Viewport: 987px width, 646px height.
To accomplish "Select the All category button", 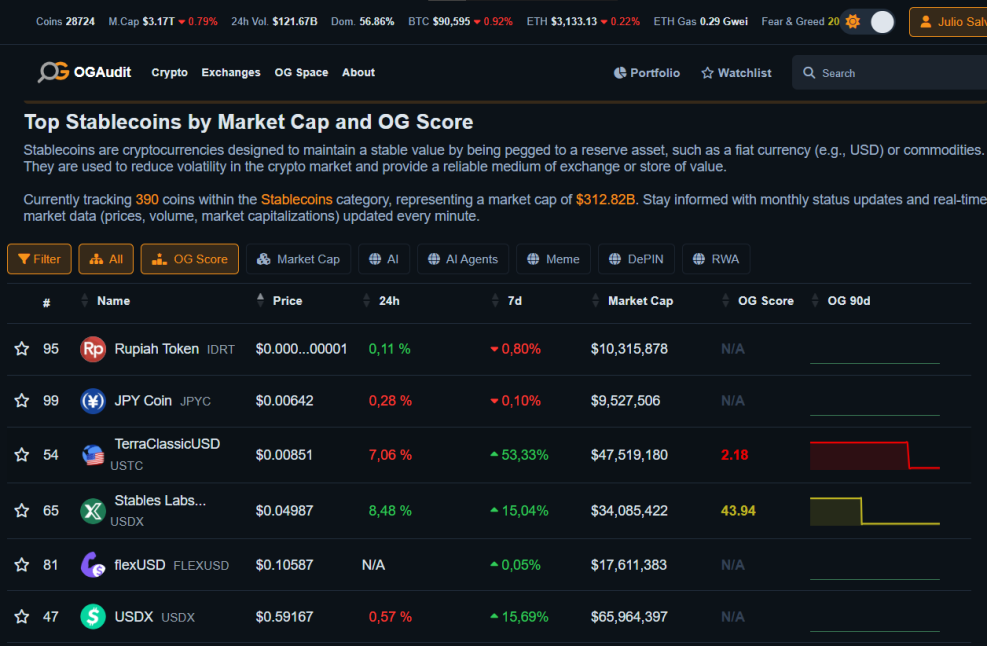I will (x=106, y=259).
